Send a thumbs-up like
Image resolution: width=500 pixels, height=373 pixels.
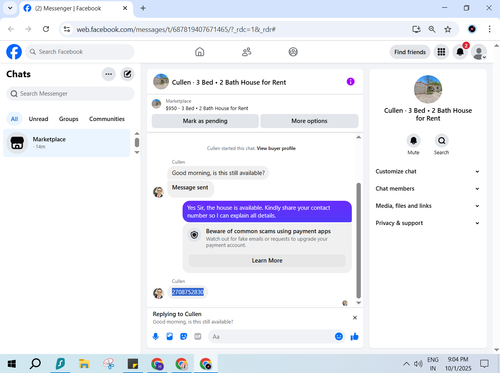(354, 337)
